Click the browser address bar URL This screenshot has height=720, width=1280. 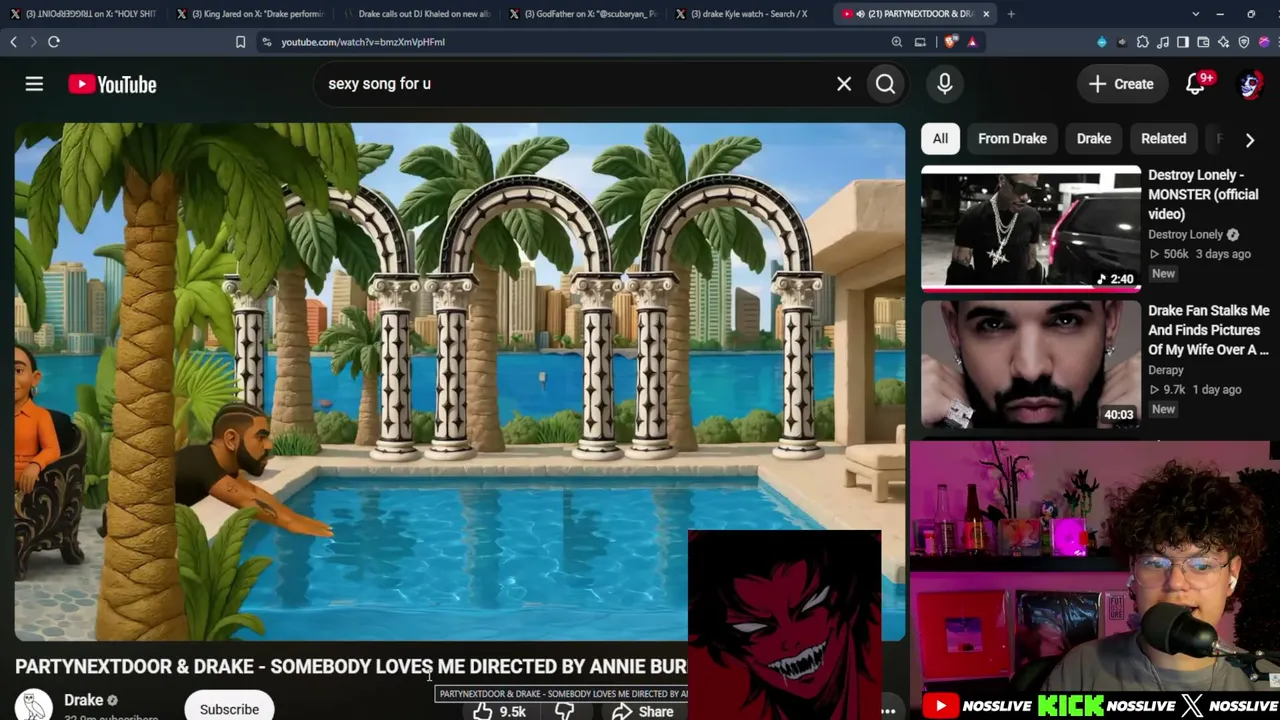(x=363, y=42)
